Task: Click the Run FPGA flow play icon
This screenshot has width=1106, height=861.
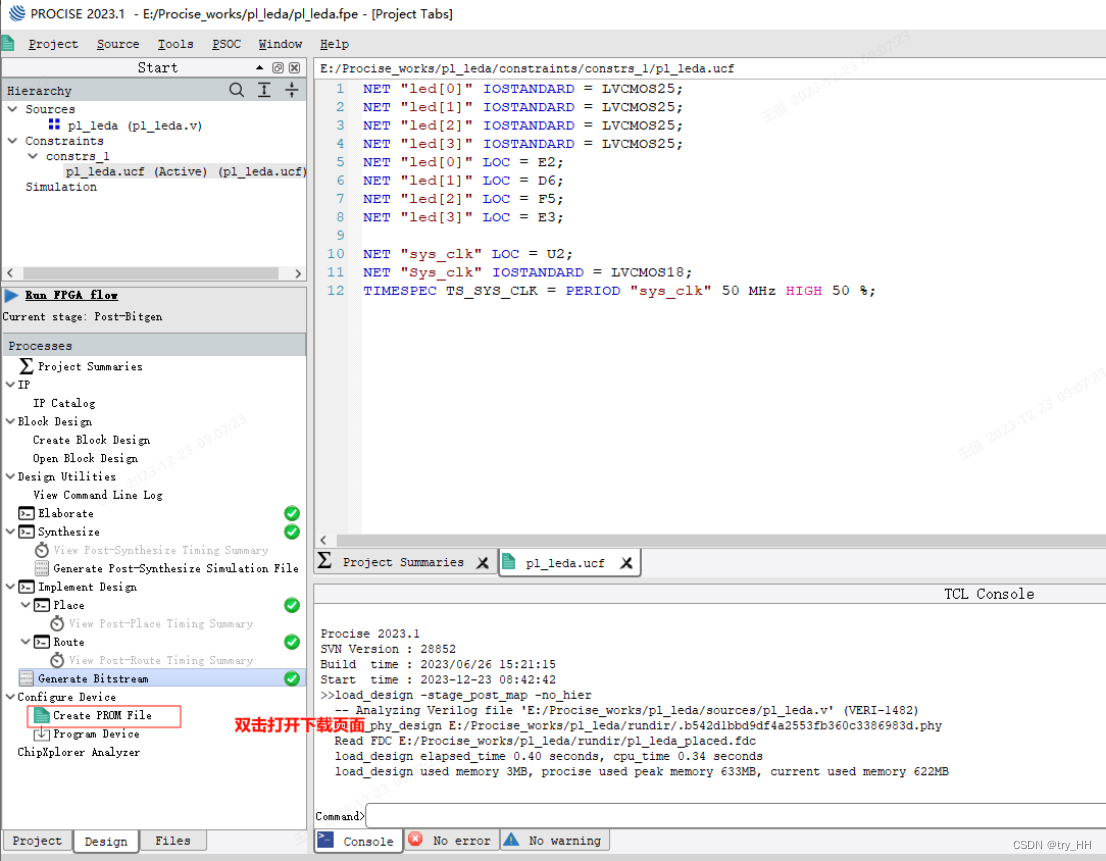Action: [x=11, y=295]
